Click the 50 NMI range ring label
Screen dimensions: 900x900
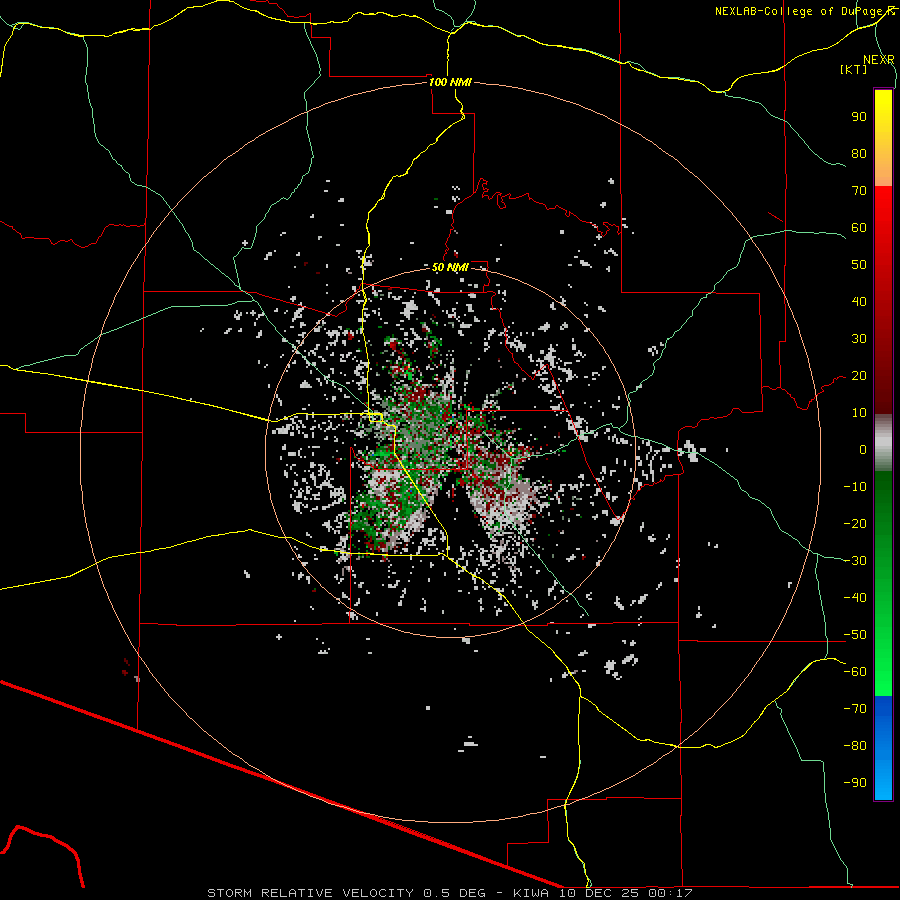[x=450, y=267]
